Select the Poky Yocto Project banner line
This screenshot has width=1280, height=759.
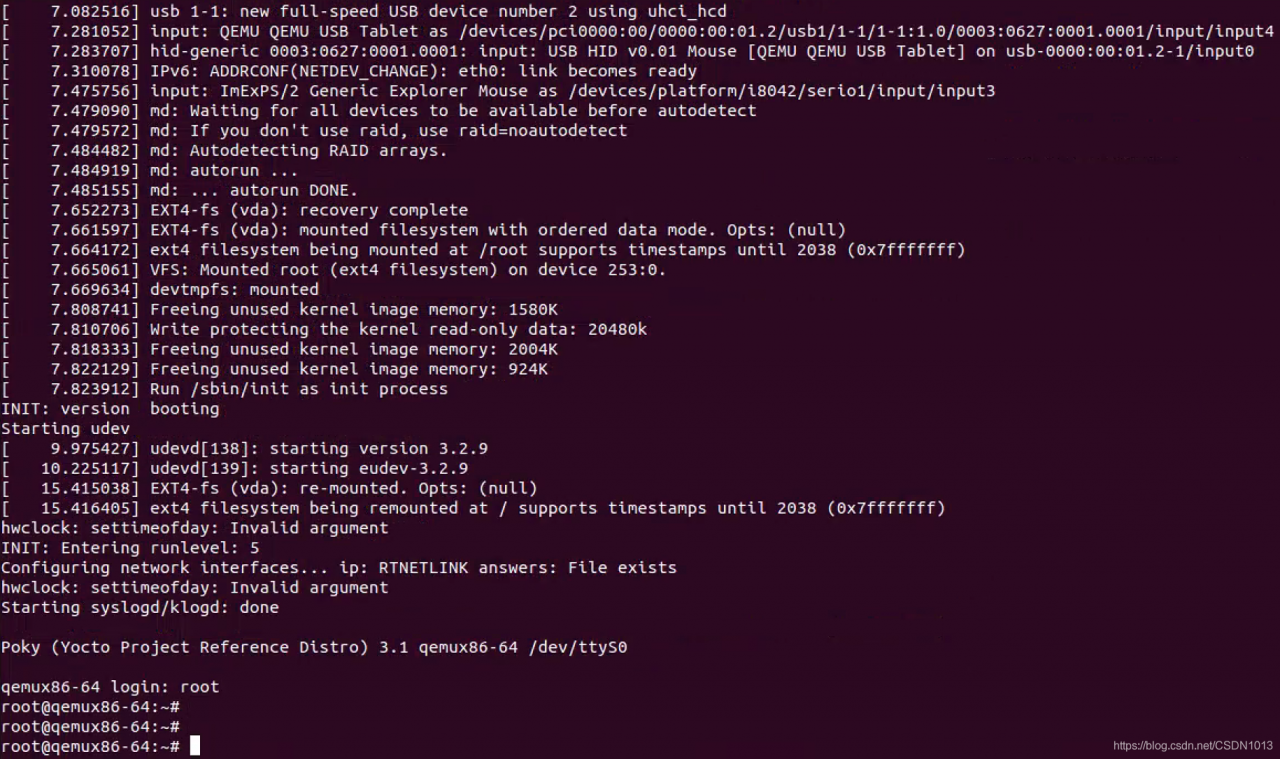click(x=314, y=647)
